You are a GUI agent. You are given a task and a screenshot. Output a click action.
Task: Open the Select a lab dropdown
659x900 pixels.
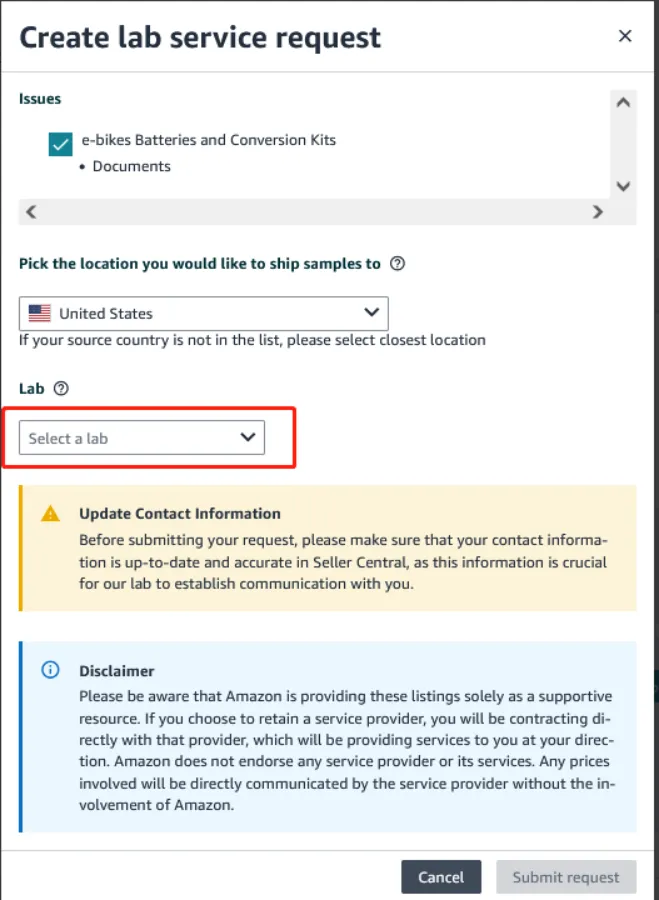coord(142,437)
